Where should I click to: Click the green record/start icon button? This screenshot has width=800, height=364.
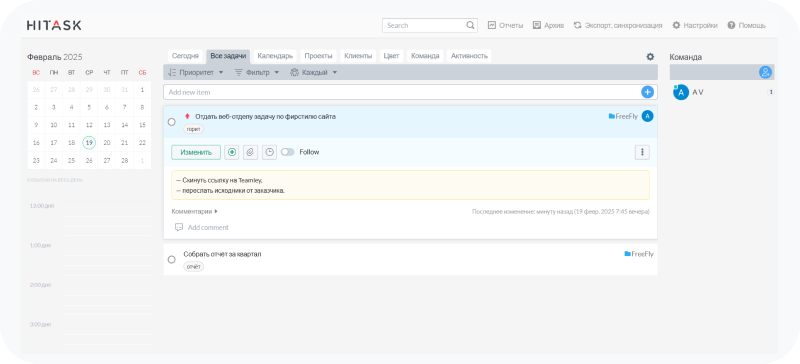[x=232, y=152]
